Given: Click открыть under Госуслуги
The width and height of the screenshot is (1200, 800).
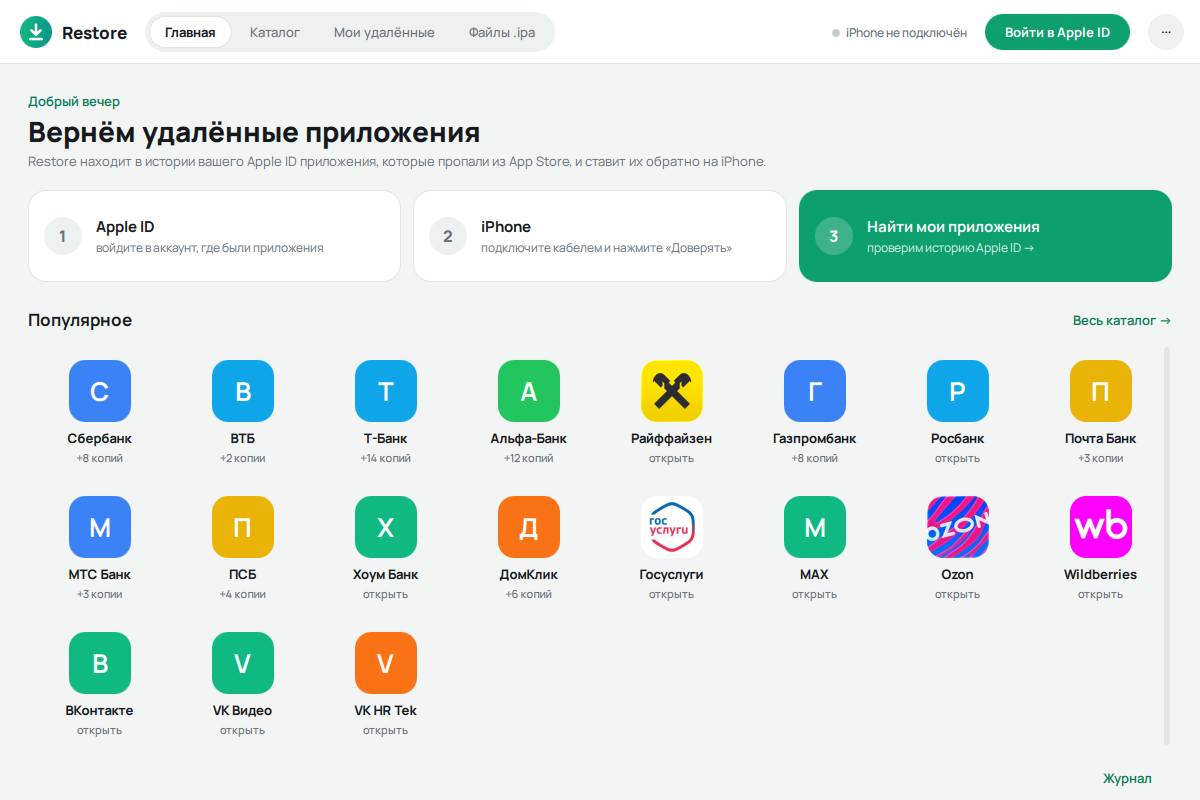Looking at the screenshot, I should coord(672,594).
